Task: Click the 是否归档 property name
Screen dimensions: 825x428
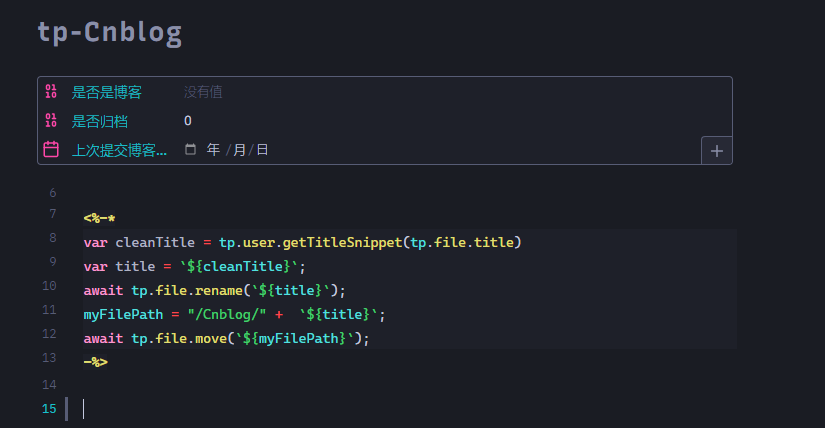Action: [100, 121]
